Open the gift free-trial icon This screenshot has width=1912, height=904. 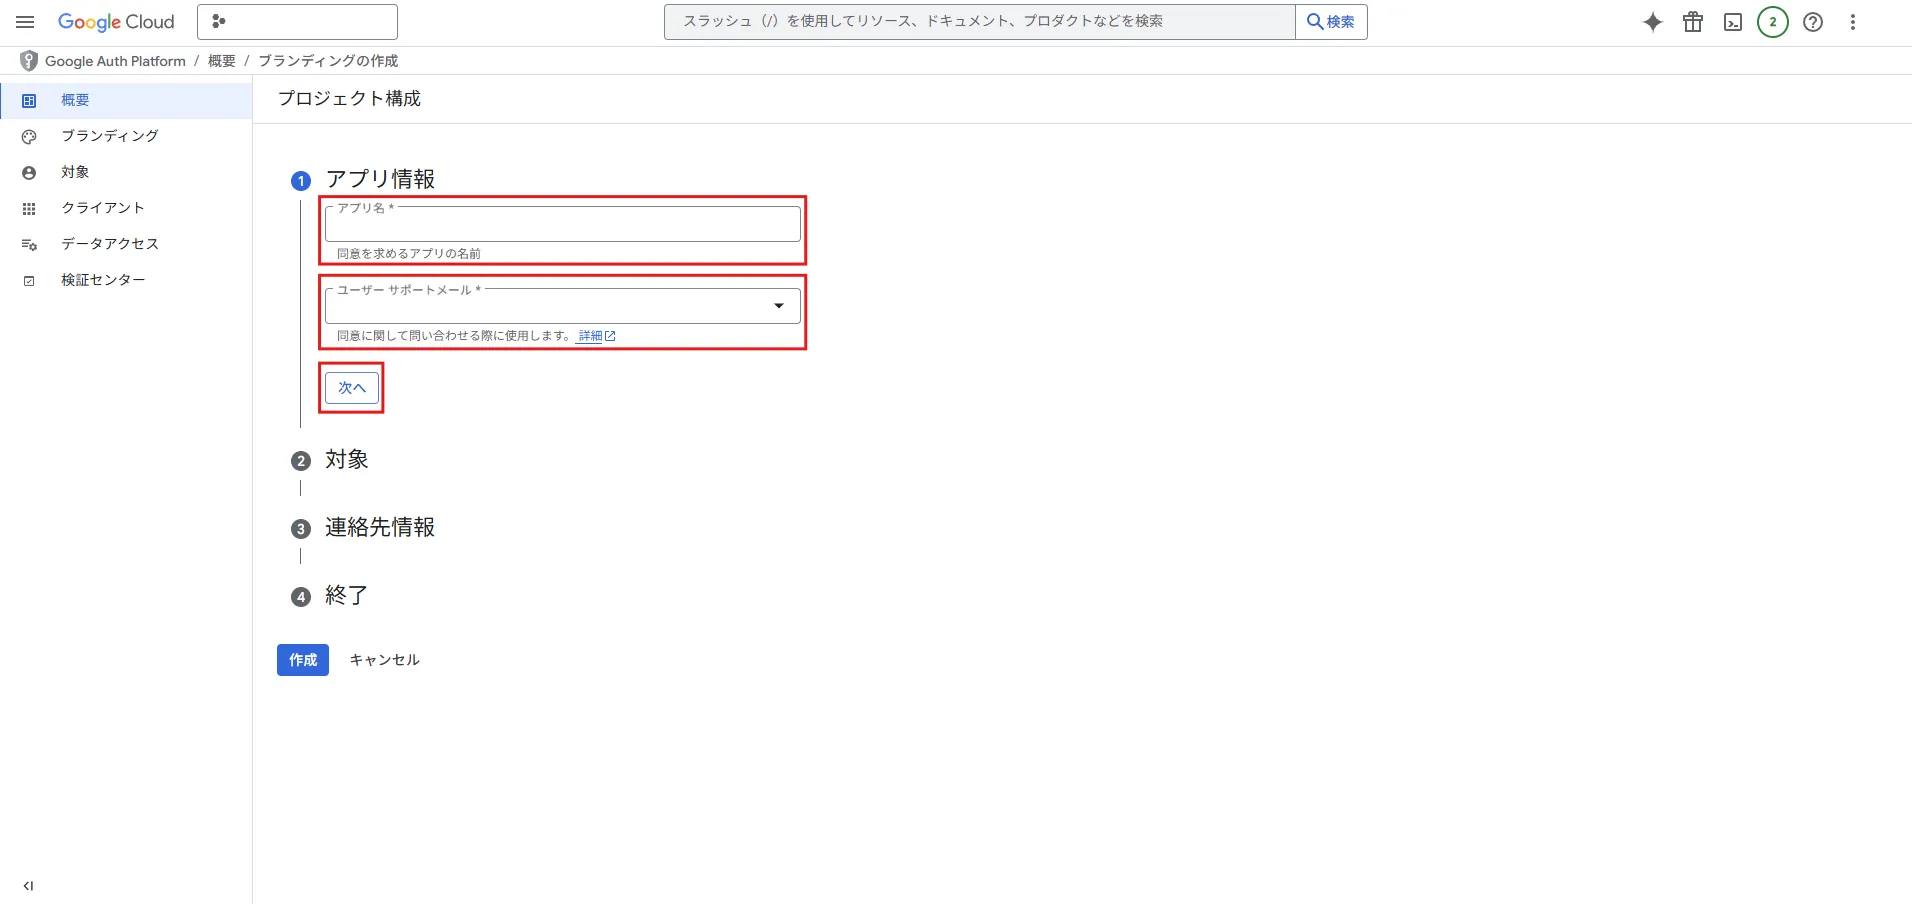(1693, 22)
